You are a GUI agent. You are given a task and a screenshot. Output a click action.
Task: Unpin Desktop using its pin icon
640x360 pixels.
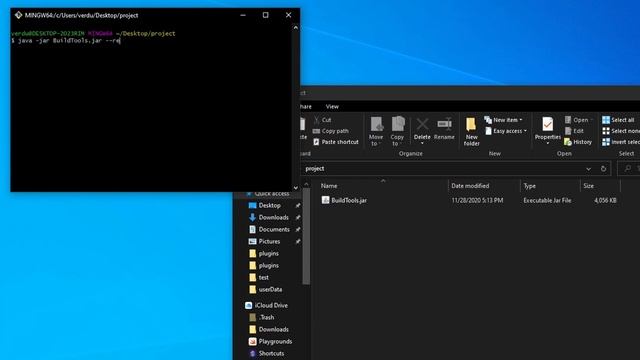point(298,205)
